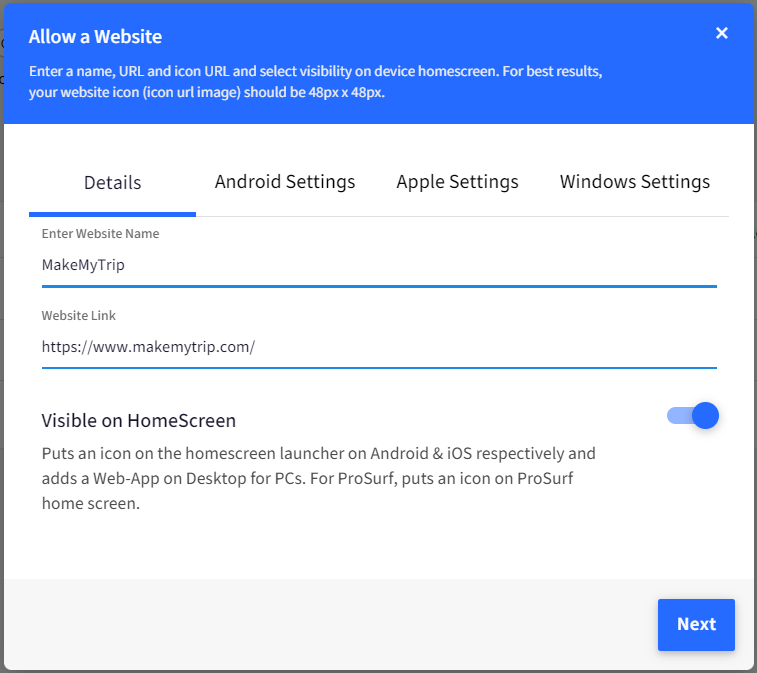This screenshot has width=757, height=673.
Task: Open the Windows Settings tab
Action: tap(634, 182)
